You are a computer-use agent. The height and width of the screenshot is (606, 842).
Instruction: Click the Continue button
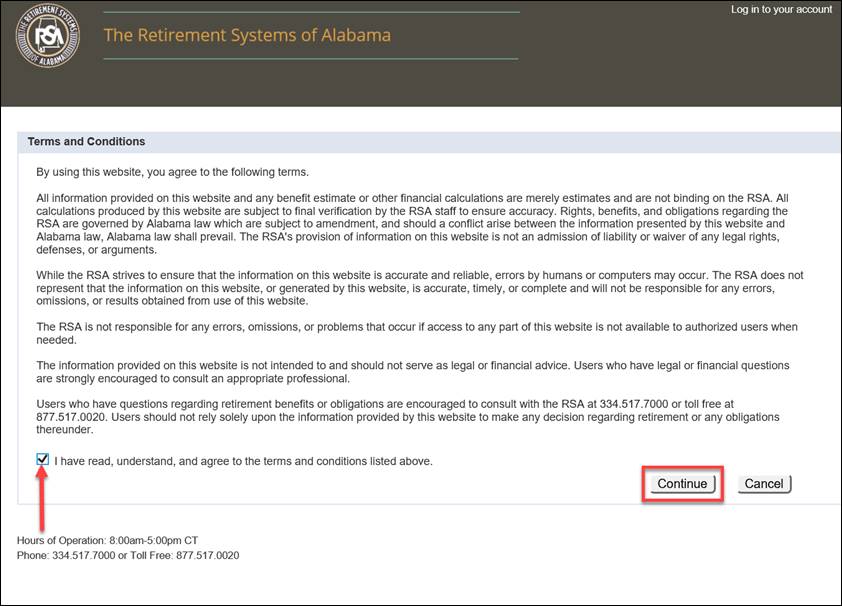683,484
